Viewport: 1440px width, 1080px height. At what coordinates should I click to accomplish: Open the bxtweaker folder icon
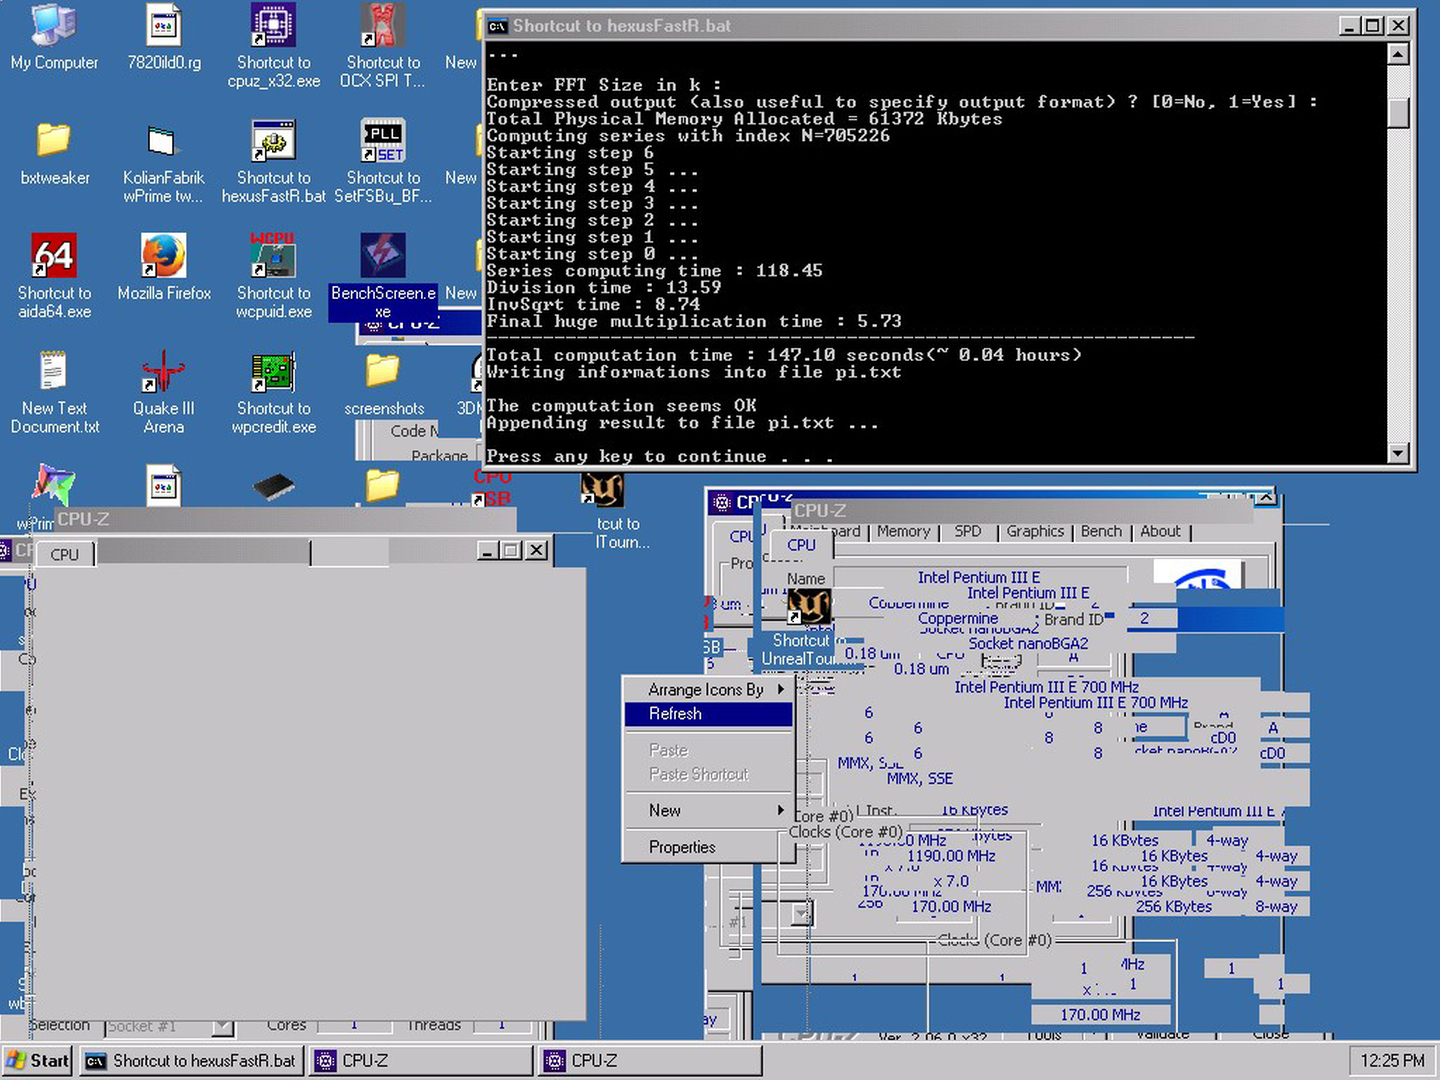tap(54, 153)
